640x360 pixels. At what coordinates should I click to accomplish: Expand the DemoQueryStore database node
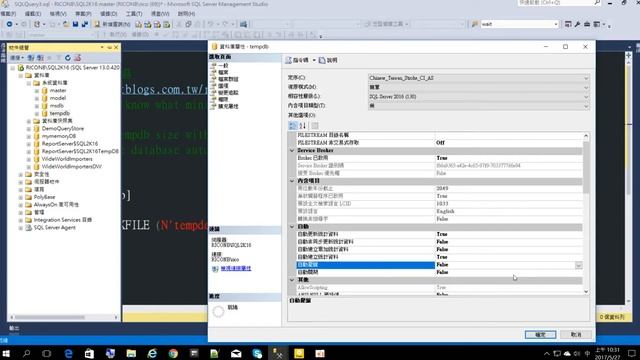pyautogui.click(x=29, y=129)
